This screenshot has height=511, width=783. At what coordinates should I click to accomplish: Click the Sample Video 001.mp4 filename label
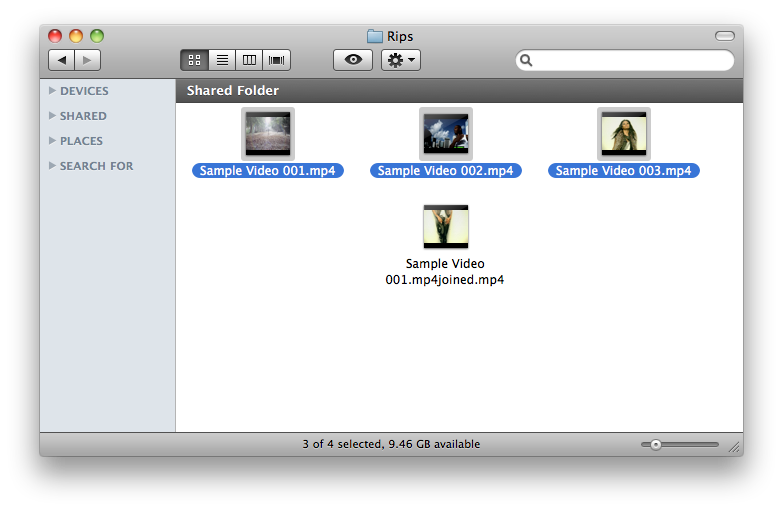click(x=268, y=171)
